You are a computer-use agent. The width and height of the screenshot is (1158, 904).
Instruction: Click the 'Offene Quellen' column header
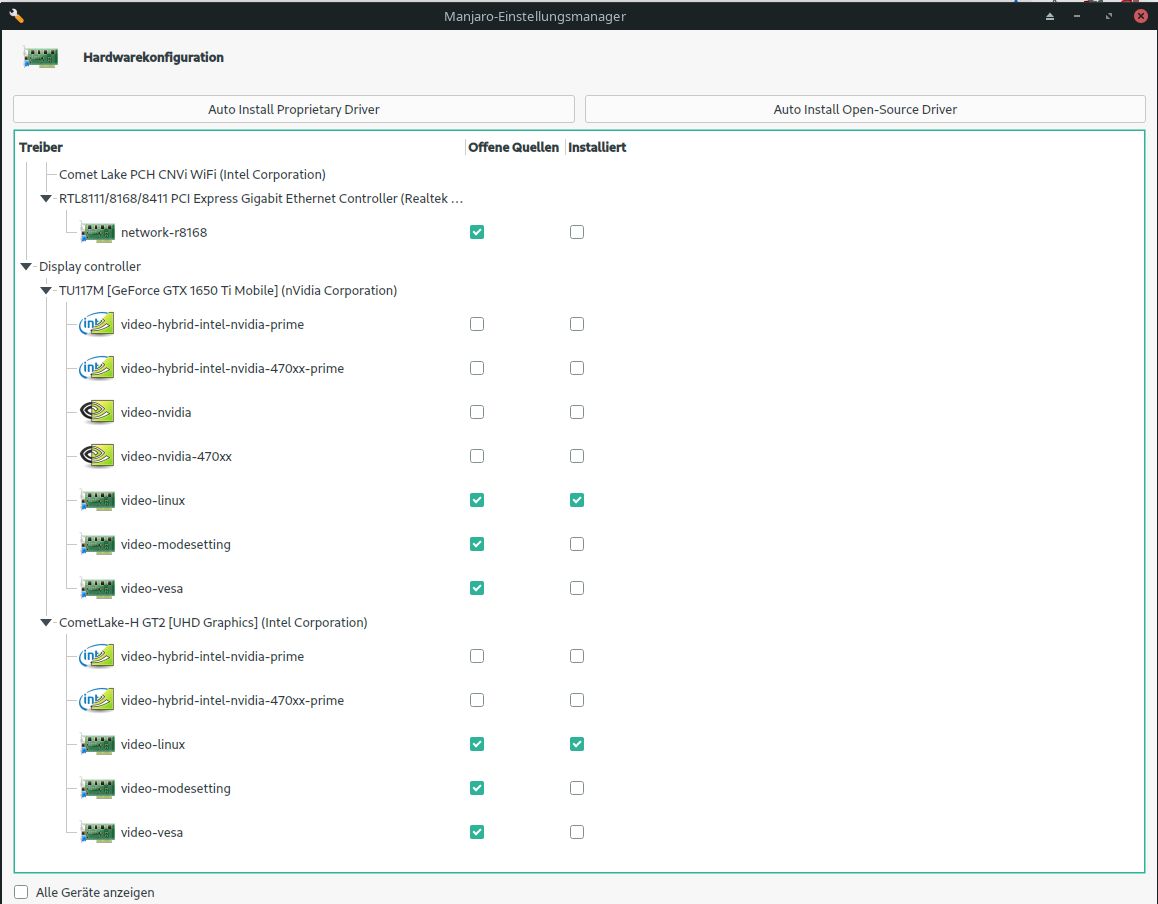pyautogui.click(x=514, y=147)
